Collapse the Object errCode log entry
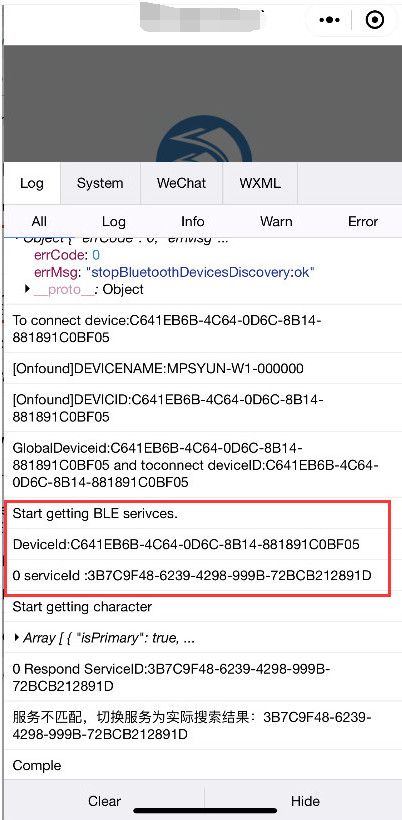402x820 pixels. click(18, 240)
